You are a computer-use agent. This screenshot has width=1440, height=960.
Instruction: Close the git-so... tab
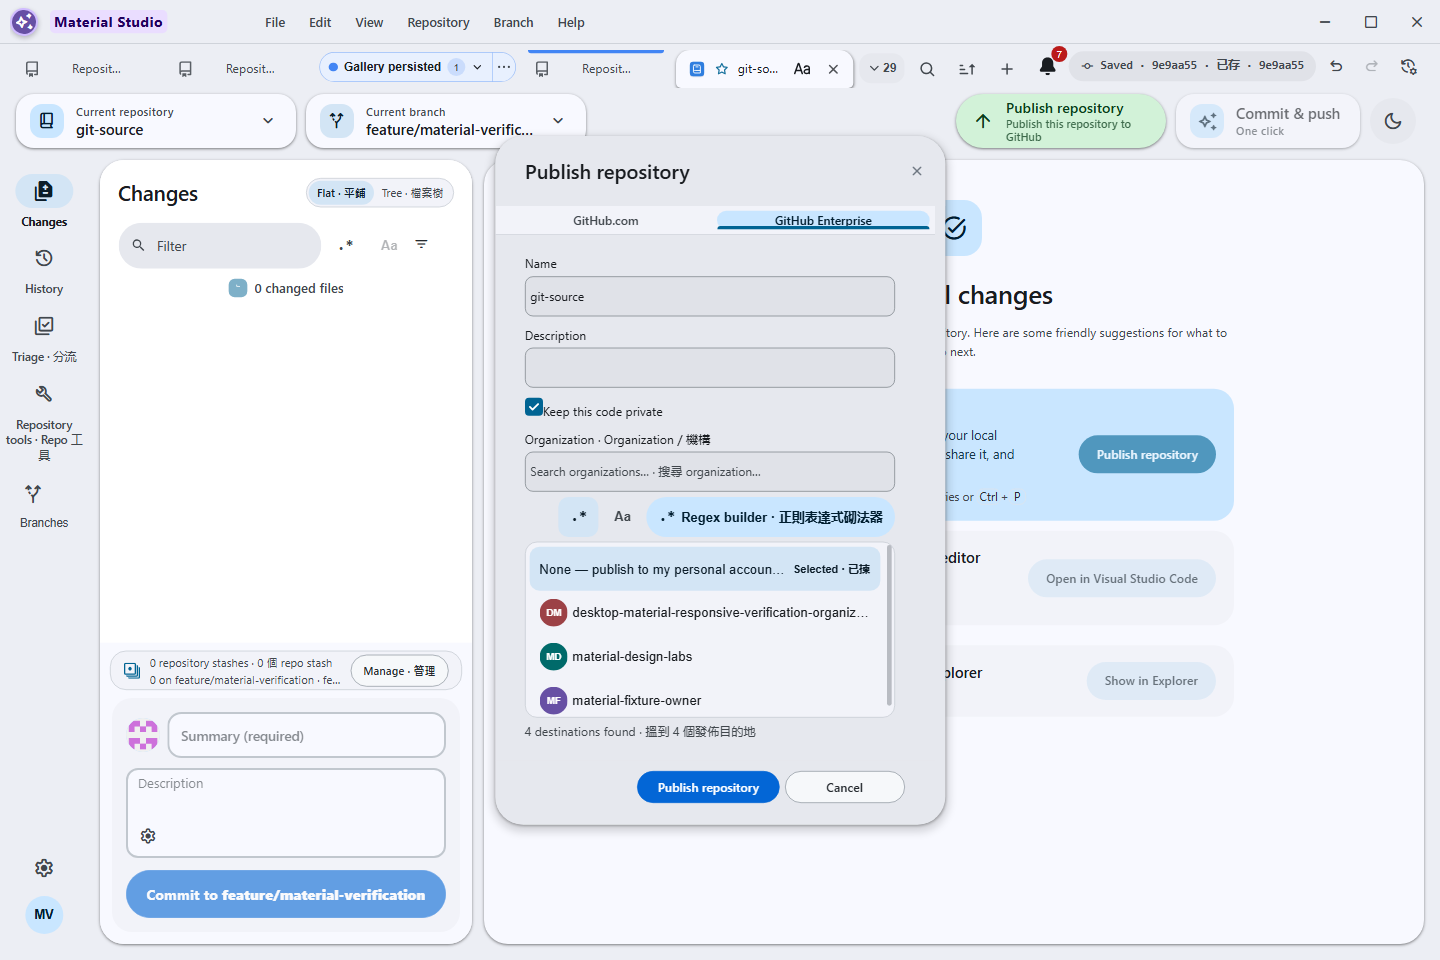[x=833, y=69]
